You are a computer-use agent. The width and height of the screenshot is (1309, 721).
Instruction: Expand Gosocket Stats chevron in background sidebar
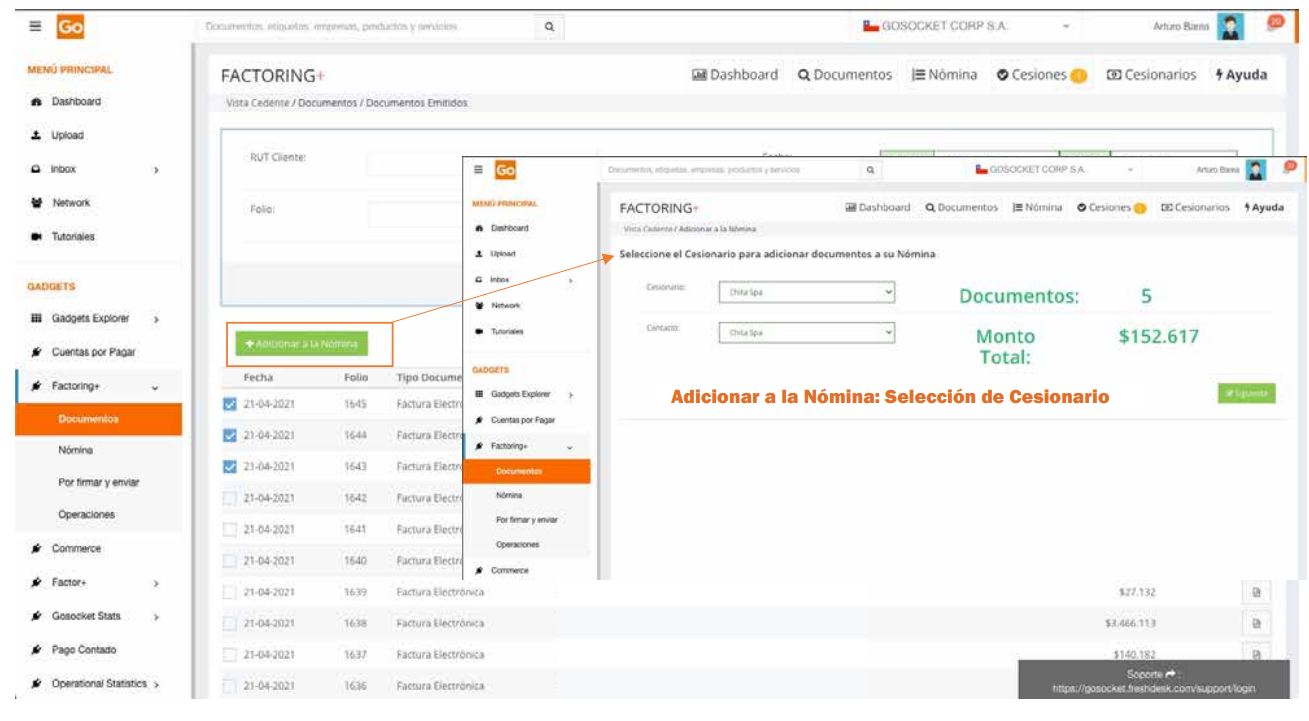coord(156,617)
